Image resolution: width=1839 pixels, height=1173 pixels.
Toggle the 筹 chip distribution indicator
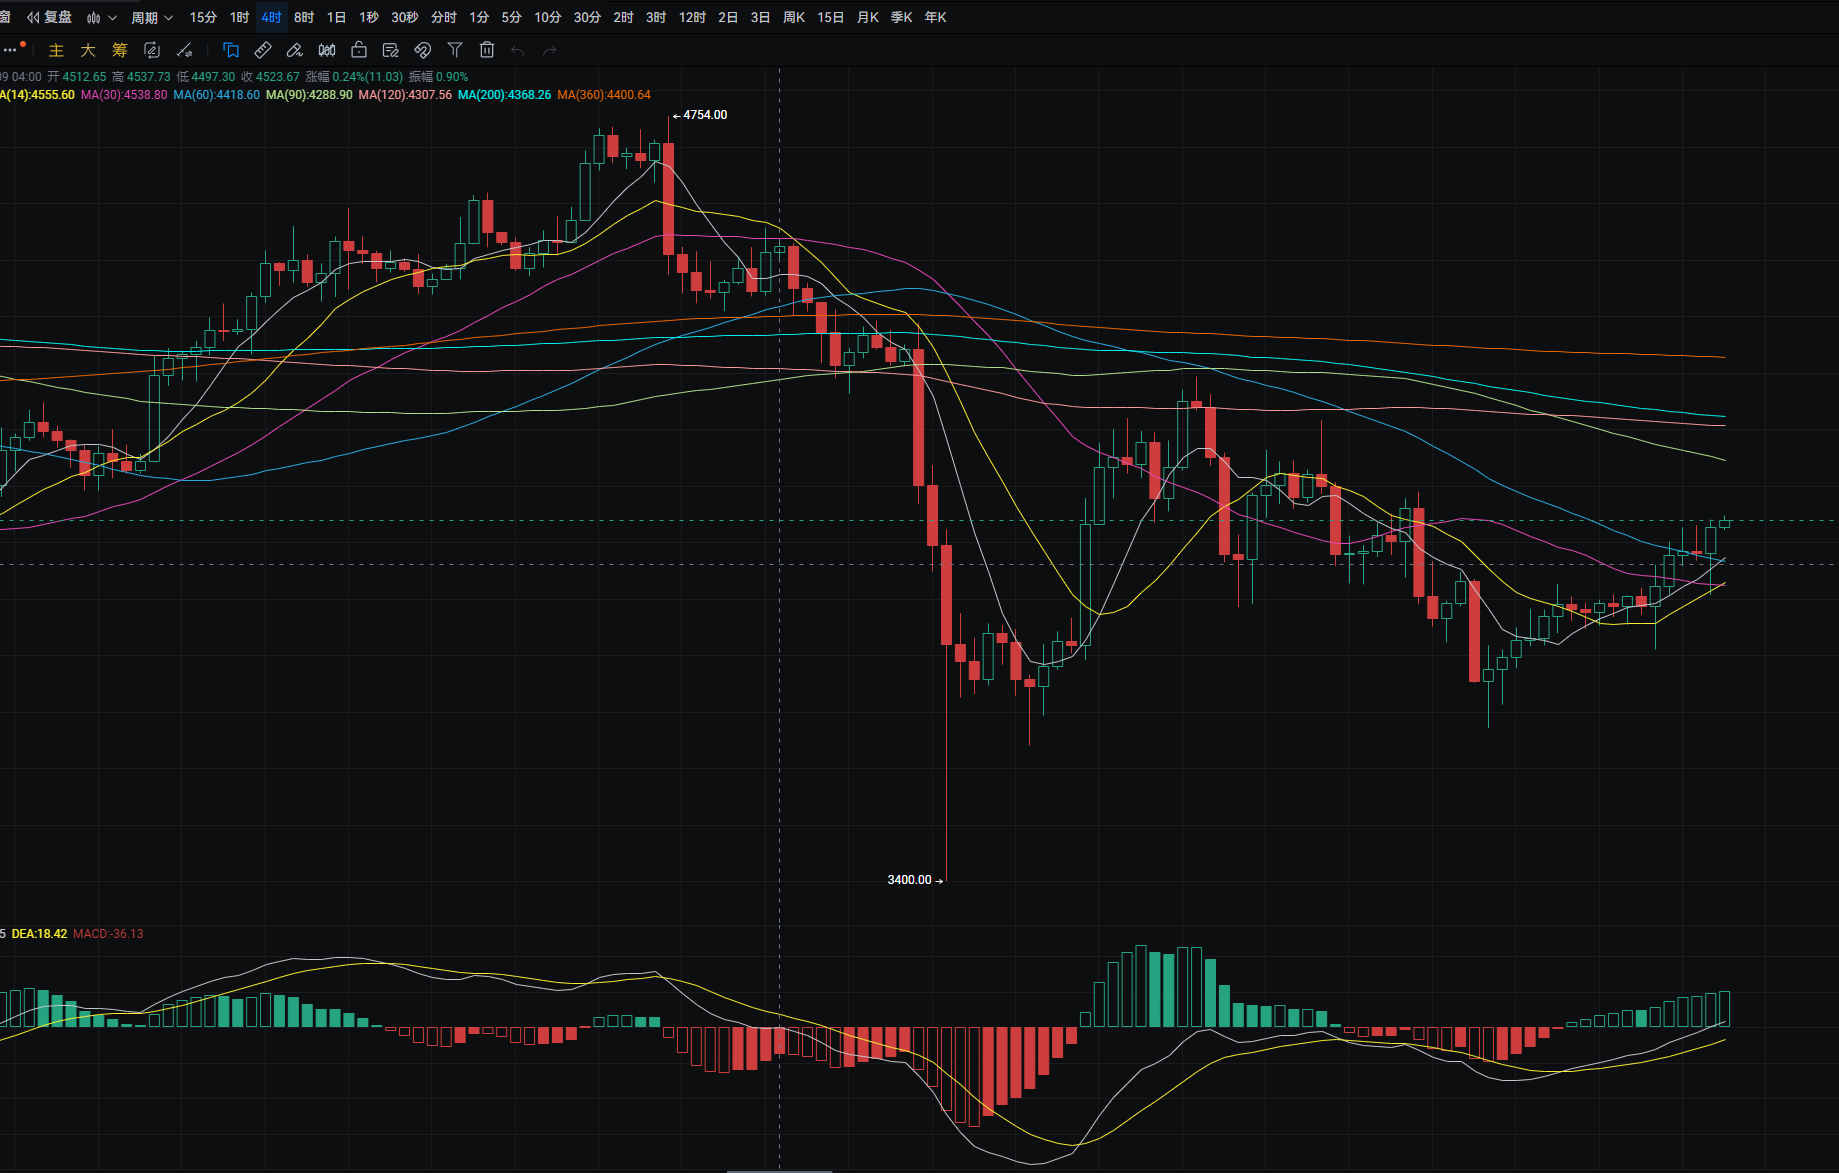pos(120,50)
